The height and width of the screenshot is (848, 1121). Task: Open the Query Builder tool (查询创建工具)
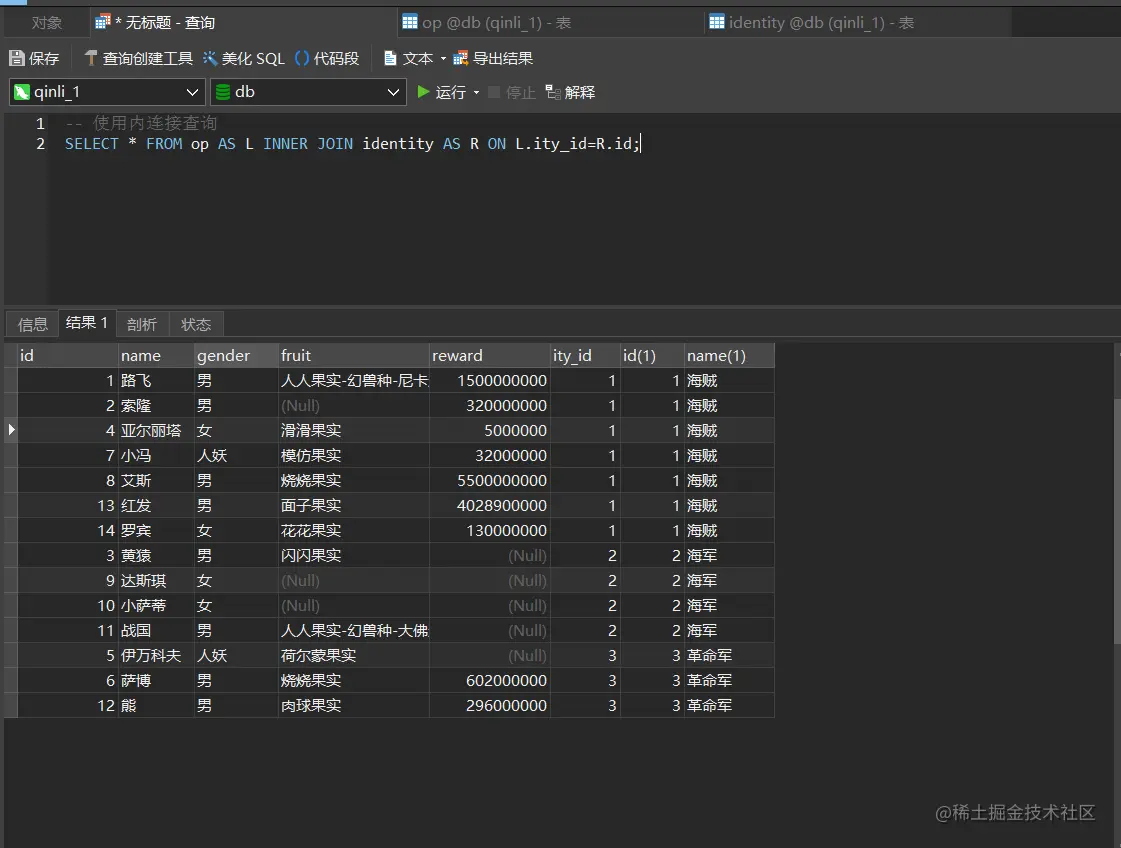(138, 59)
